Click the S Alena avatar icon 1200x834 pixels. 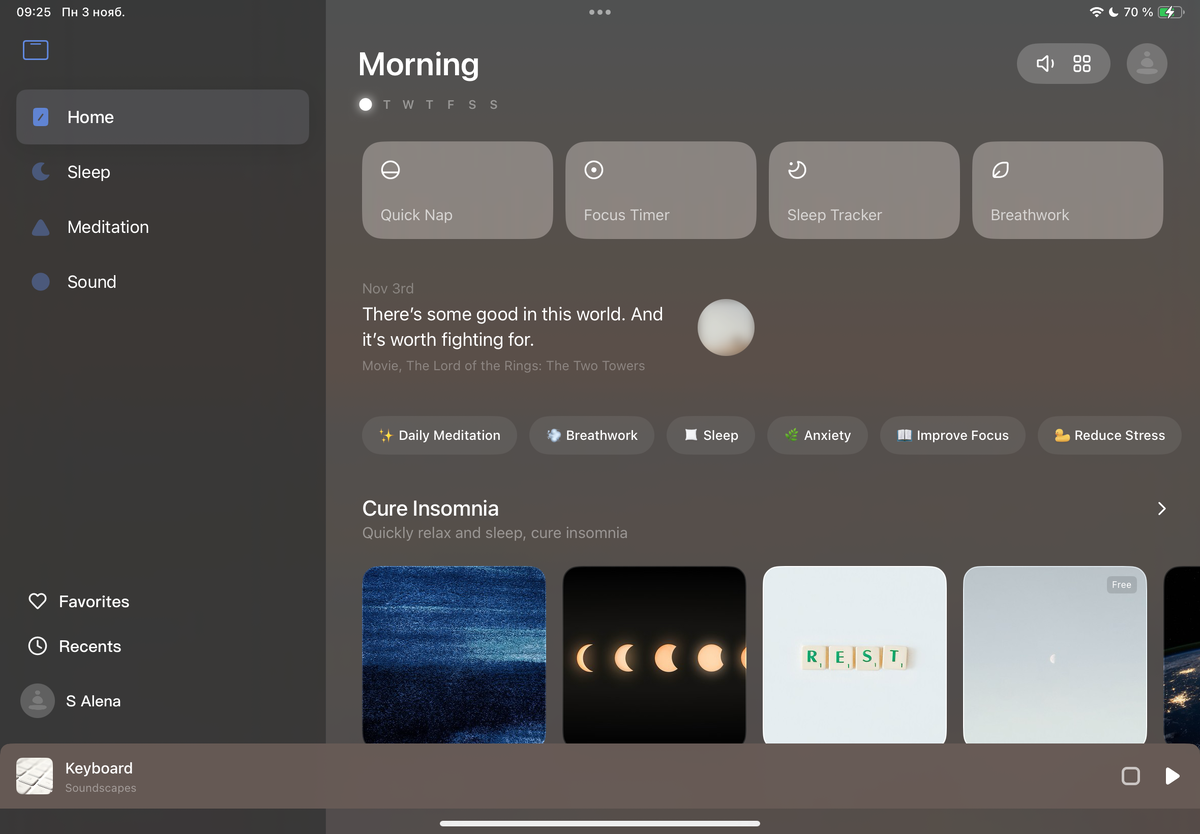(38, 701)
